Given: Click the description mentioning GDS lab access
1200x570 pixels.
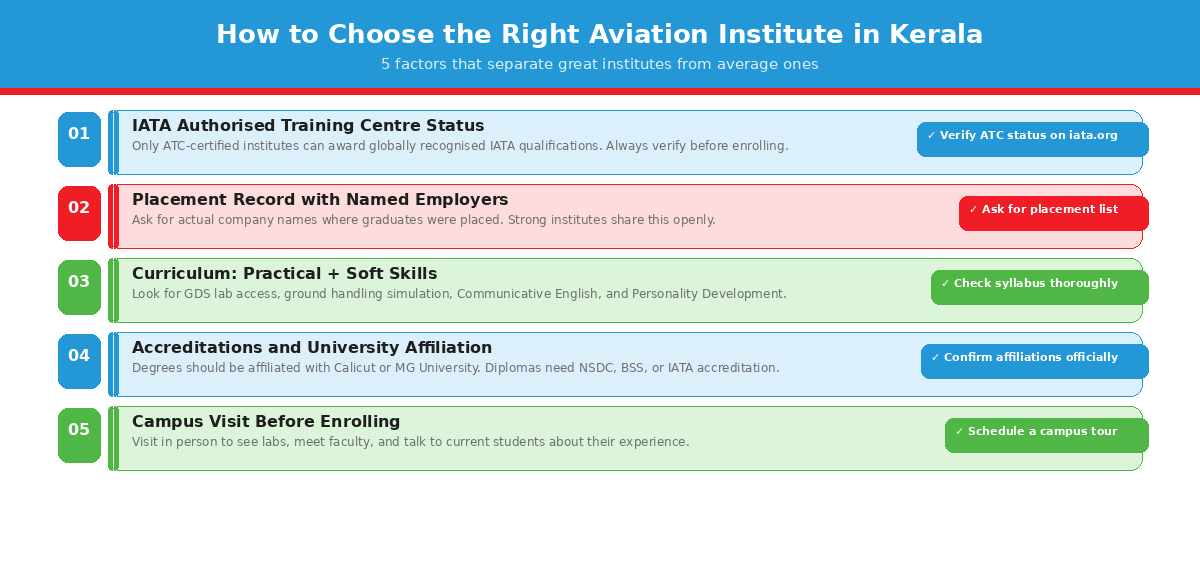Looking at the screenshot, I should [x=459, y=294].
